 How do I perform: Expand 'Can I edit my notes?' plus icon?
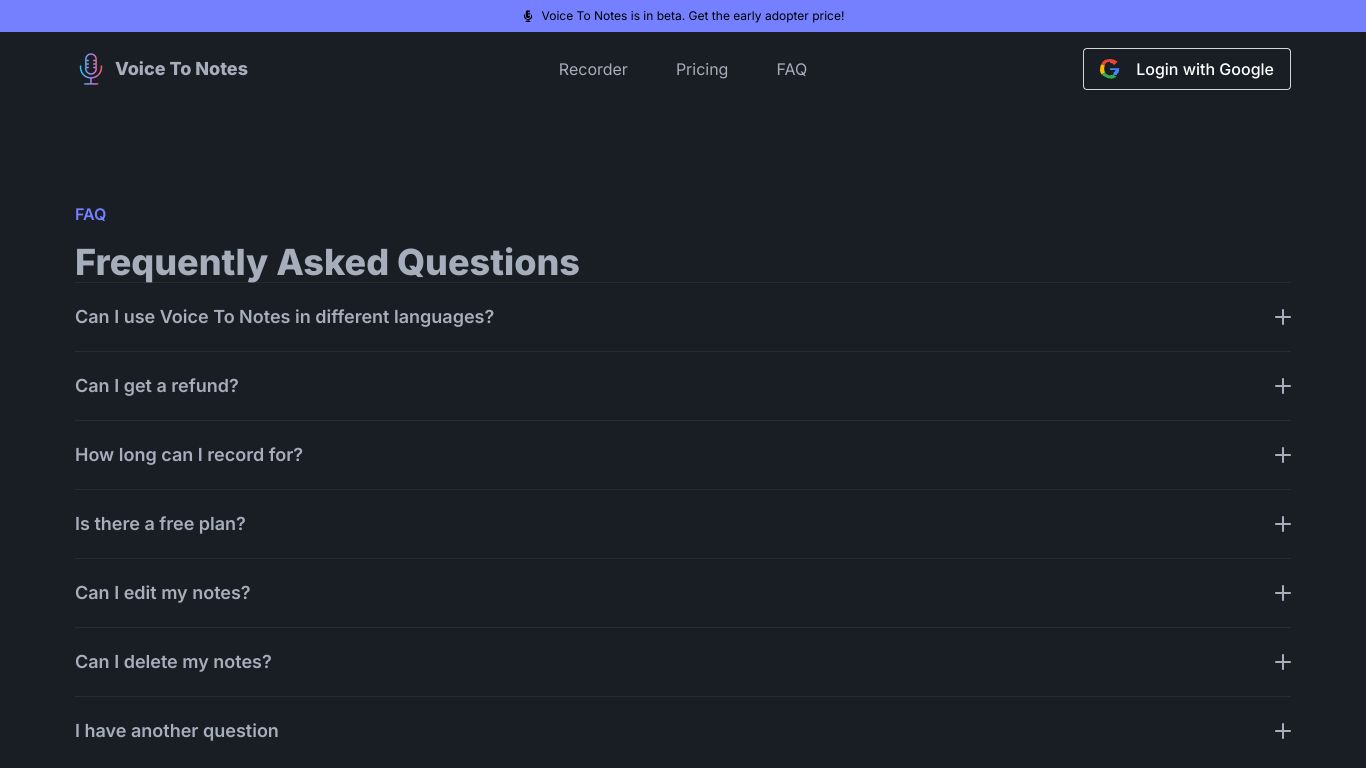coord(1283,593)
